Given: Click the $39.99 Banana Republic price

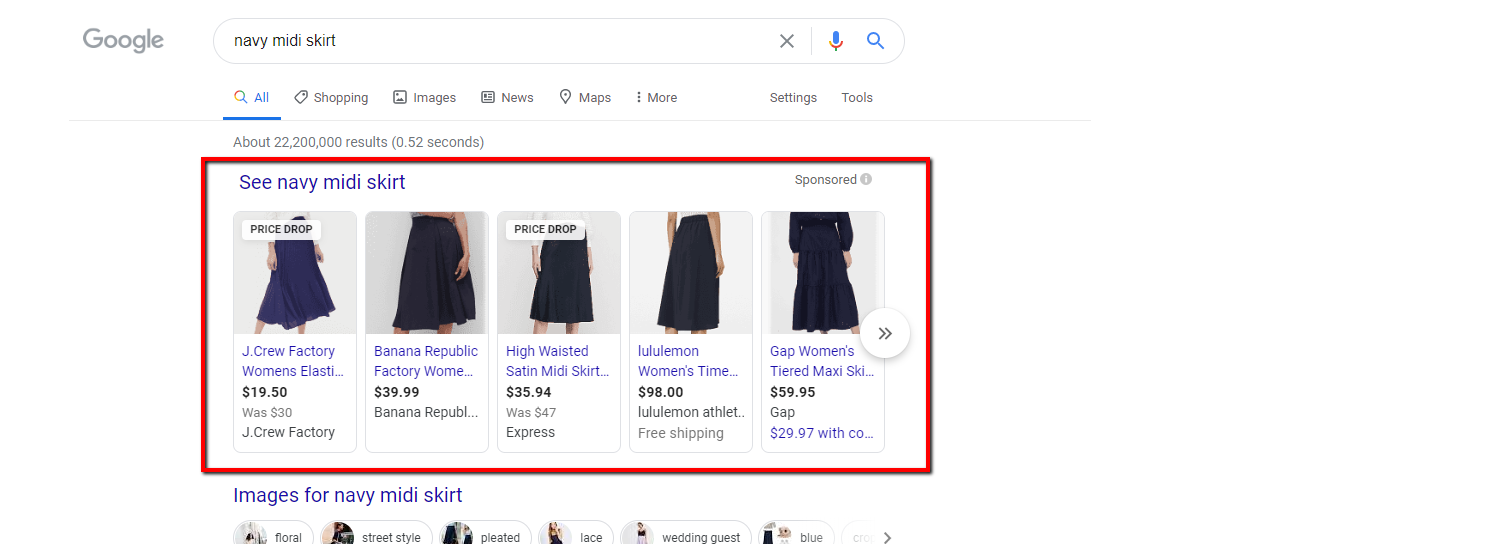Looking at the screenshot, I should [397, 392].
